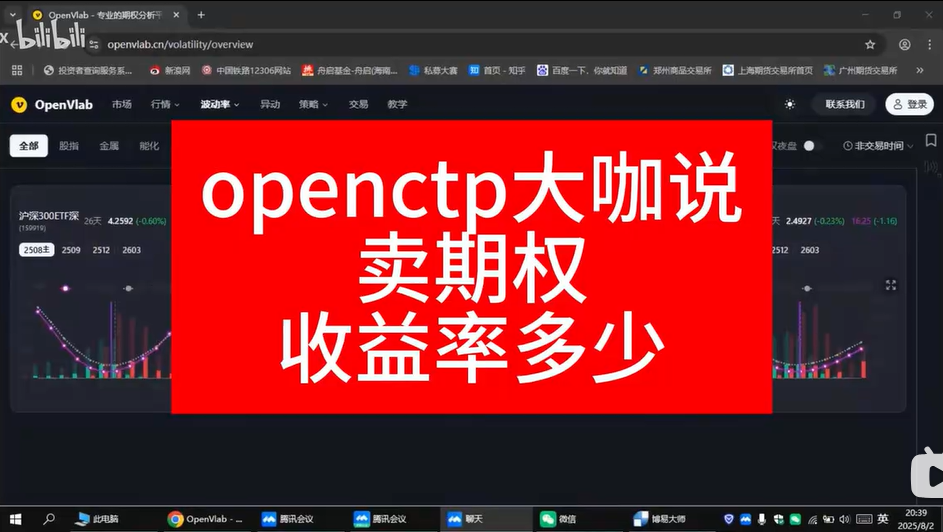Expand the 行情 dropdown menu
This screenshot has height=532, width=943.
tap(165, 104)
